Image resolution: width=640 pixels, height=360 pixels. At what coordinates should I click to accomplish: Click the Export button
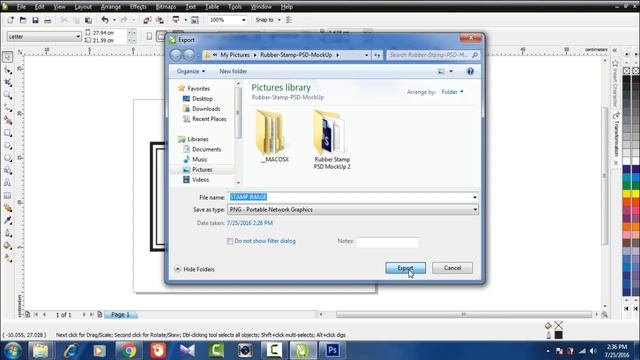(405, 268)
